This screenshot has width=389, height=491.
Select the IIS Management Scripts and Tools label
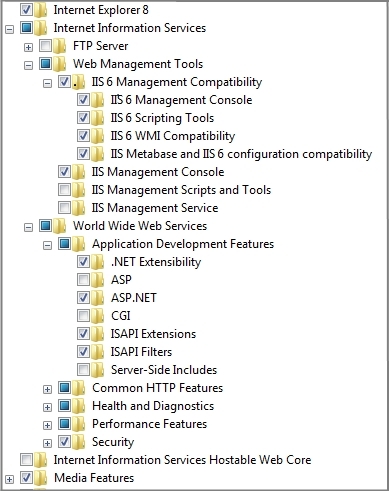click(181, 190)
